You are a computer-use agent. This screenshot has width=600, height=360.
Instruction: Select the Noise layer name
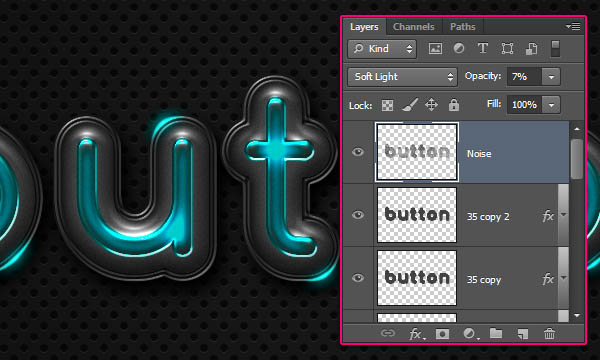[479, 154]
